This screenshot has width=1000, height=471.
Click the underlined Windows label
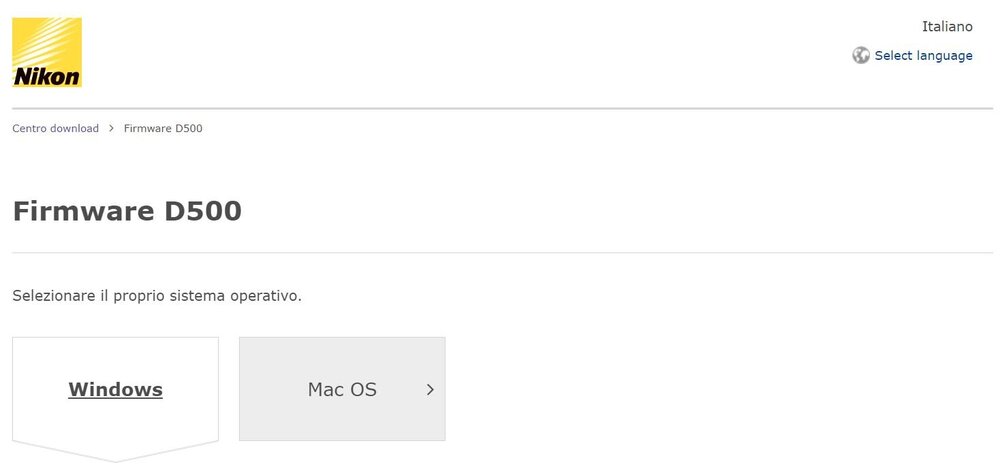[115, 389]
